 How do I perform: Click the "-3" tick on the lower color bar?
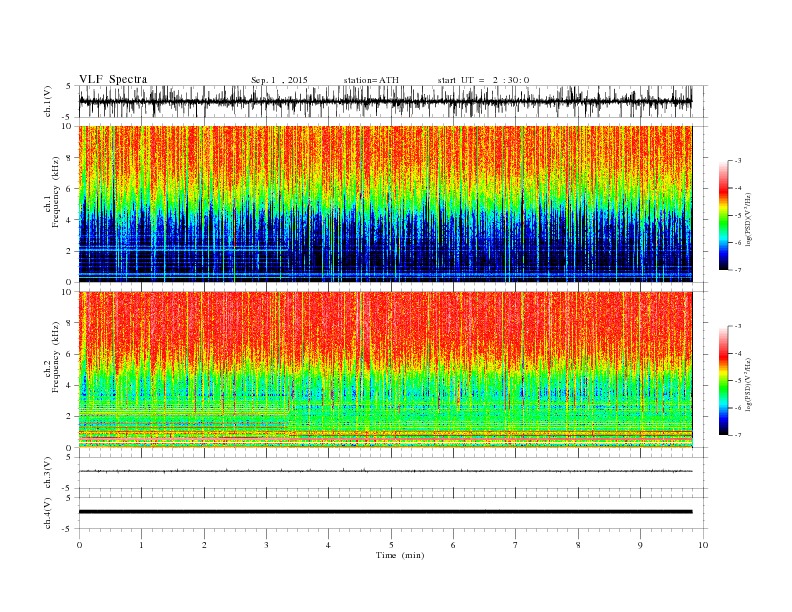738,326
